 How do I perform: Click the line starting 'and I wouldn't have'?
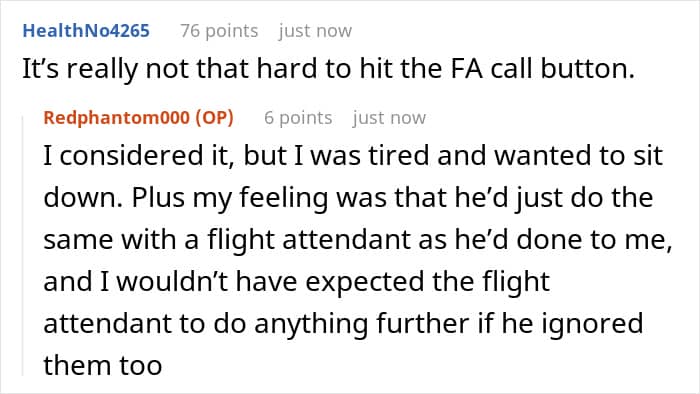click(x=296, y=282)
